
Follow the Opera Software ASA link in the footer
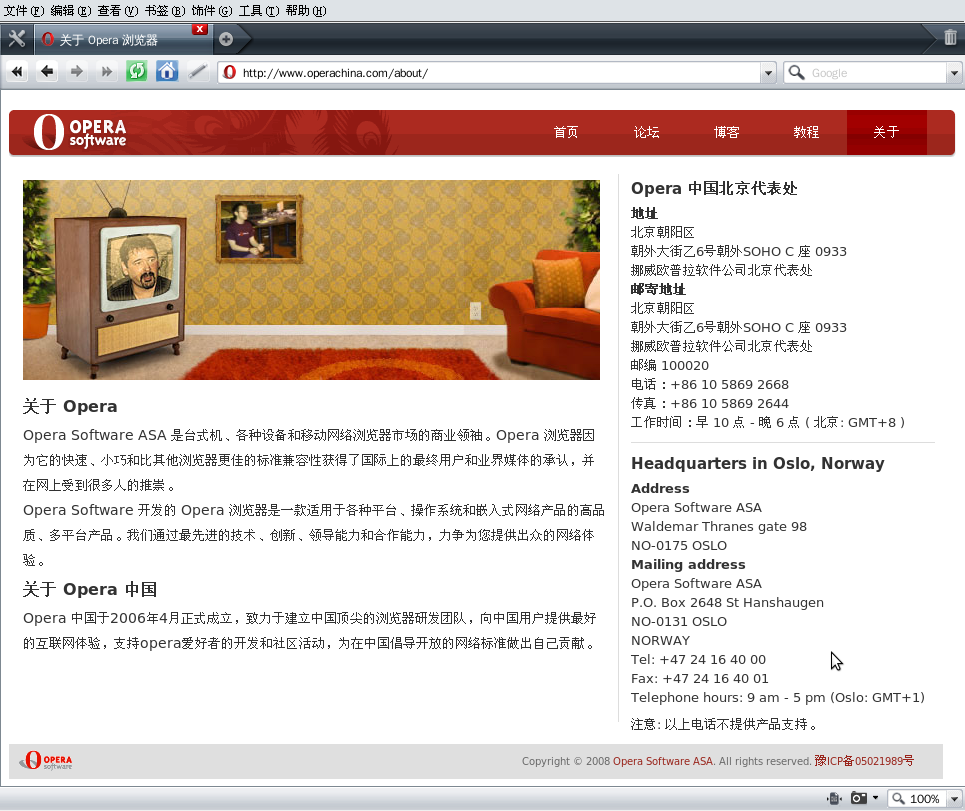point(662,761)
